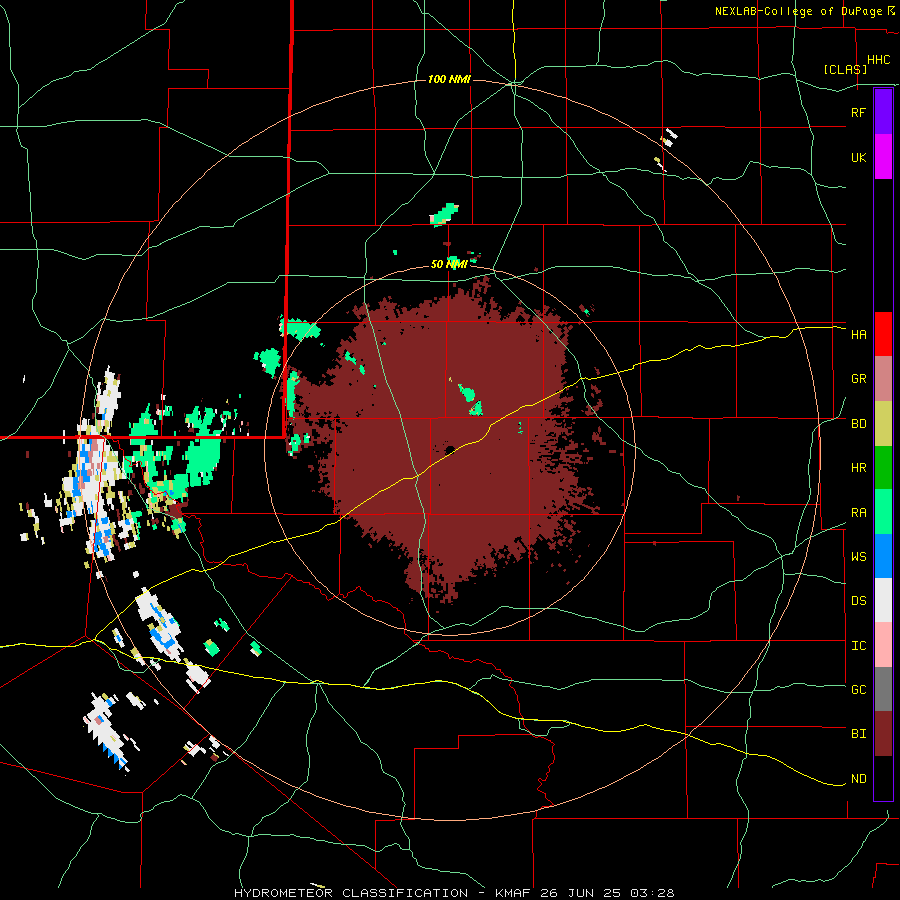Click the RA legend label

click(x=858, y=513)
